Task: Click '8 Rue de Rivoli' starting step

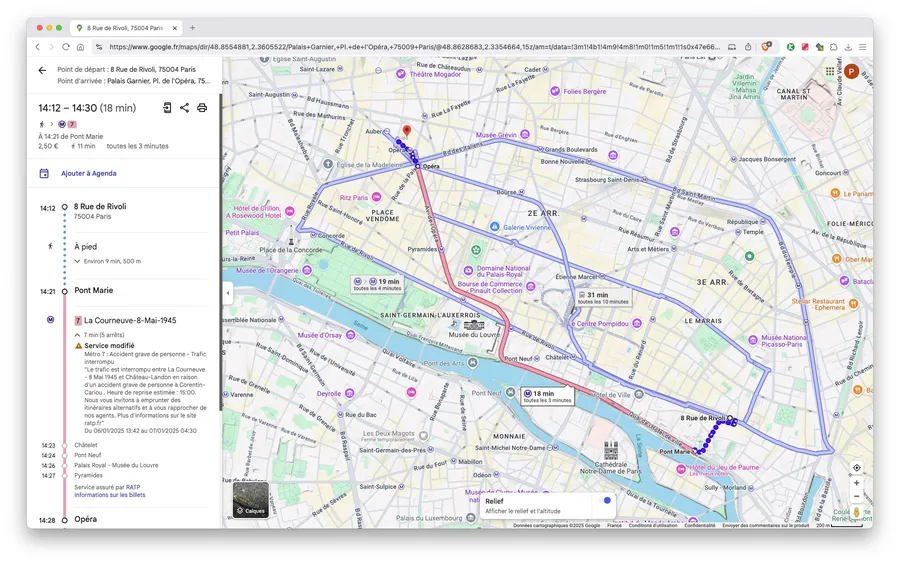Action: pyautogui.click(x=100, y=207)
